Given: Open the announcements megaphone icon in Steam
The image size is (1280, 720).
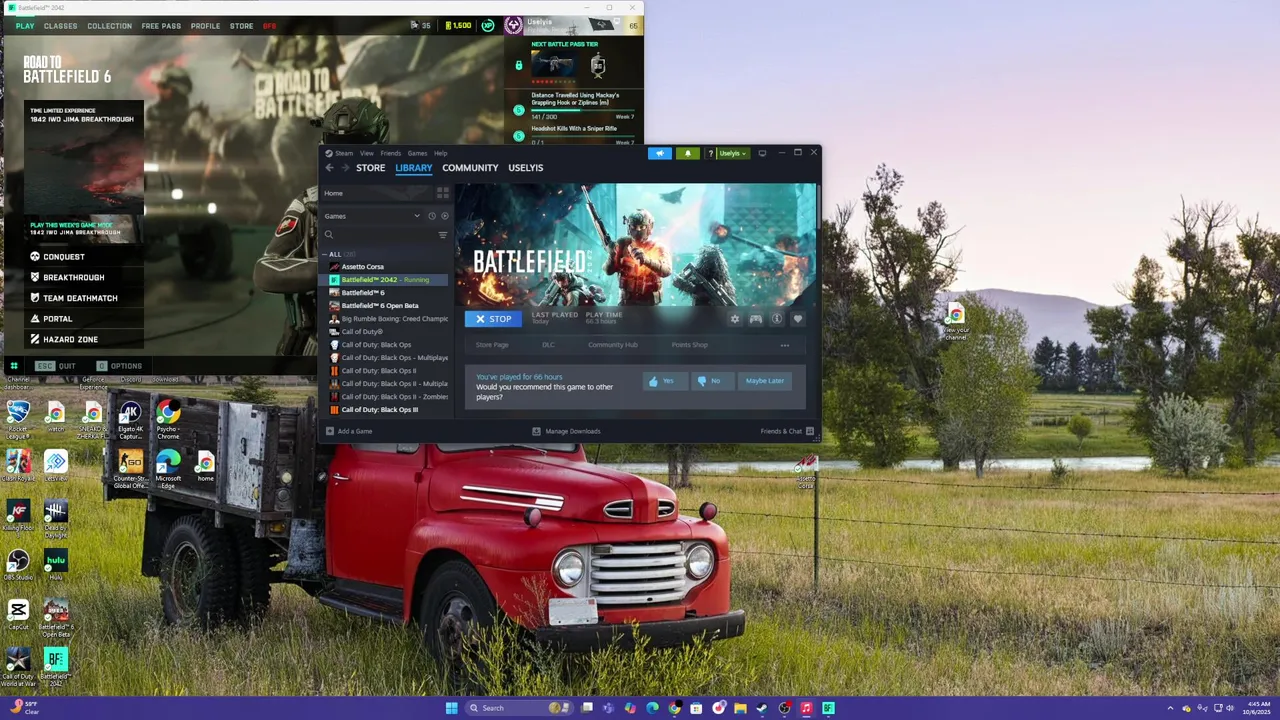Looking at the screenshot, I should (660, 153).
